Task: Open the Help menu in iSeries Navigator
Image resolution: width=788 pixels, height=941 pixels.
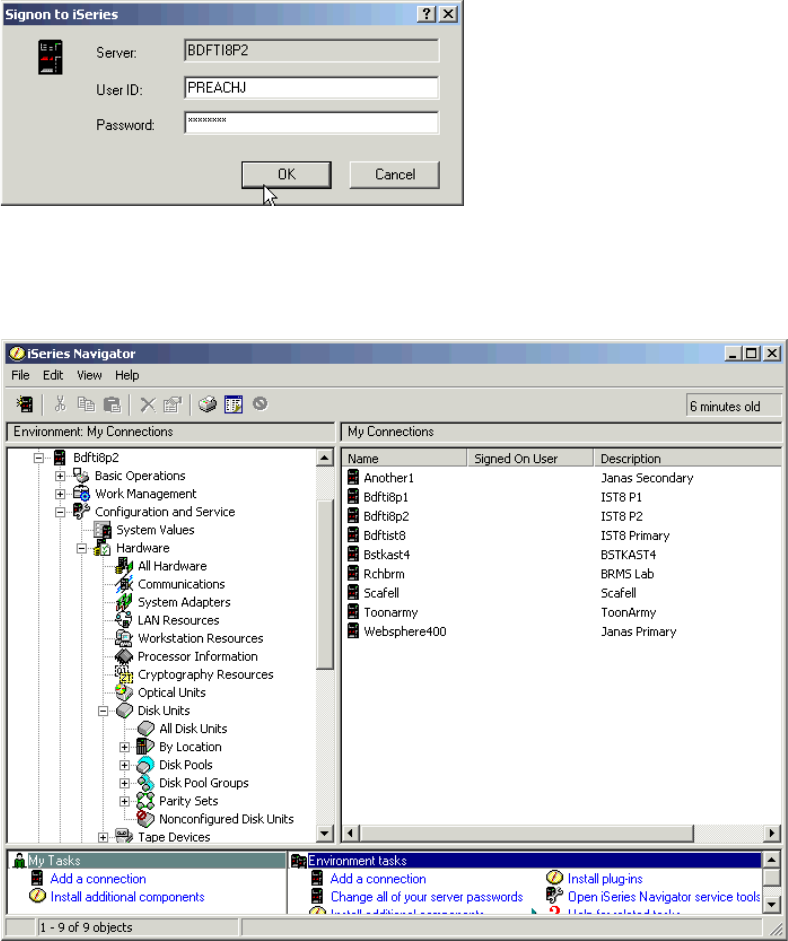Action: point(127,375)
